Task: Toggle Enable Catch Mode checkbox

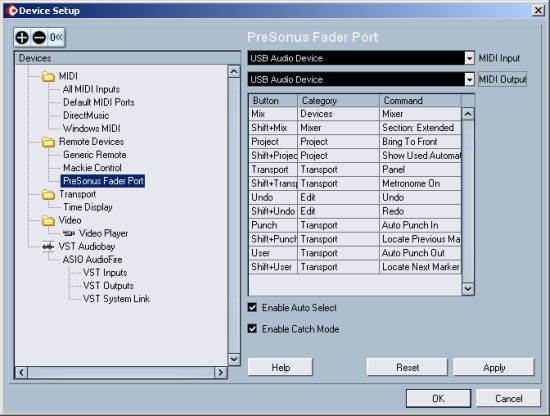Action: [252, 329]
